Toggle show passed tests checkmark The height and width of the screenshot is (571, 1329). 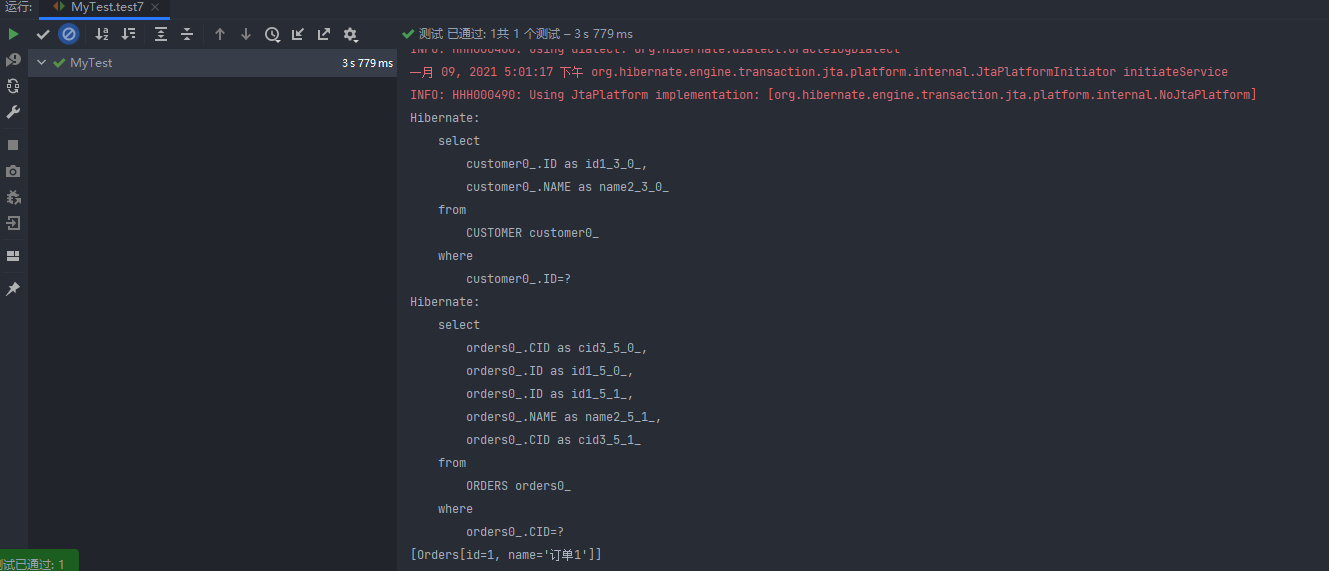pos(43,34)
